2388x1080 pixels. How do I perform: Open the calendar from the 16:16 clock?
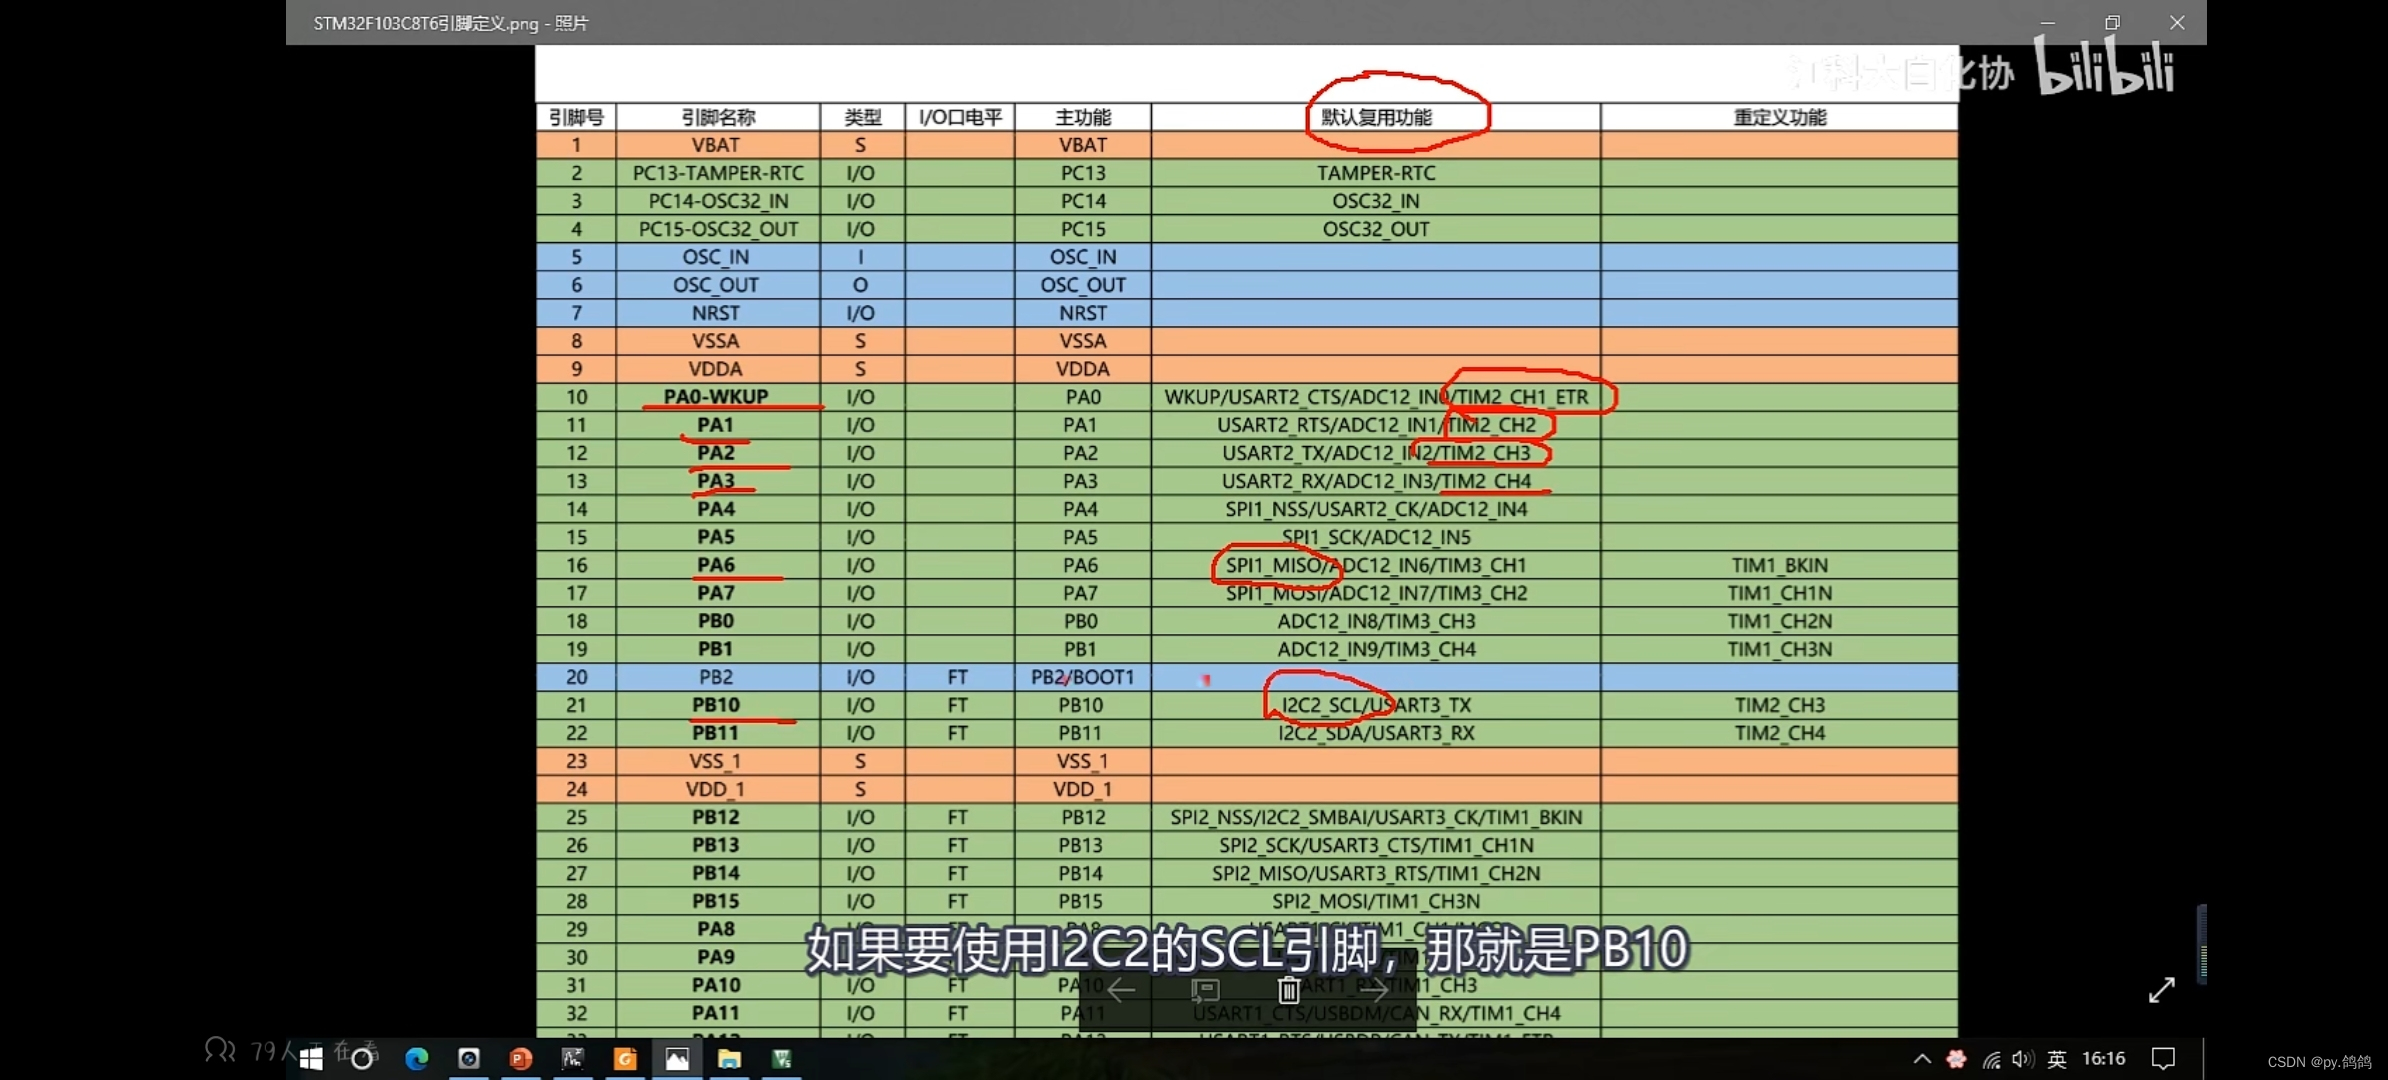pyautogui.click(x=2104, y=1058)
